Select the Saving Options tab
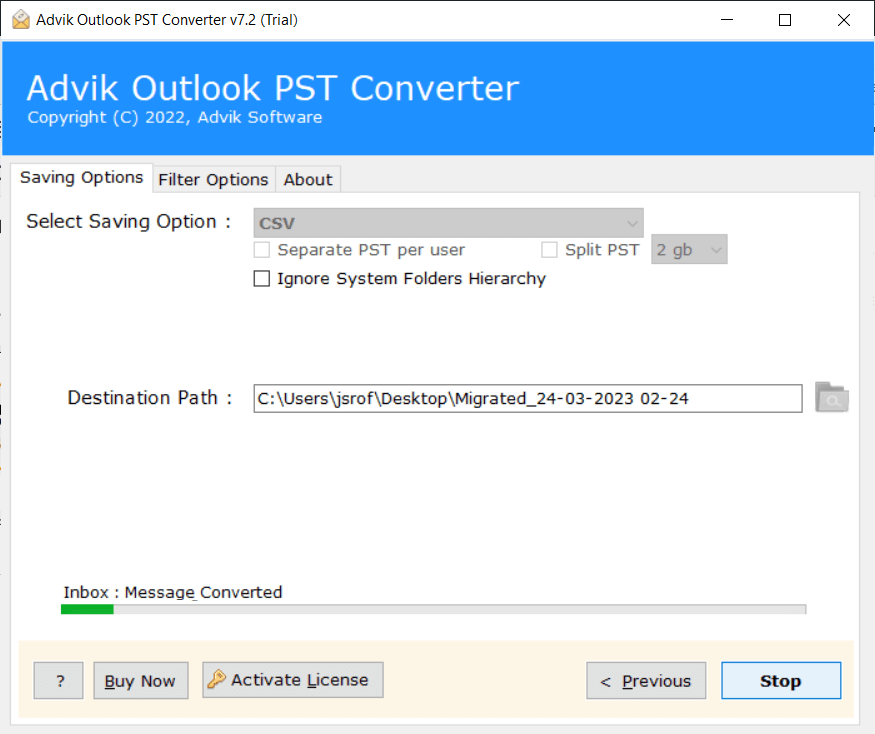Screen dimensions: 875x734 point(81,177)
